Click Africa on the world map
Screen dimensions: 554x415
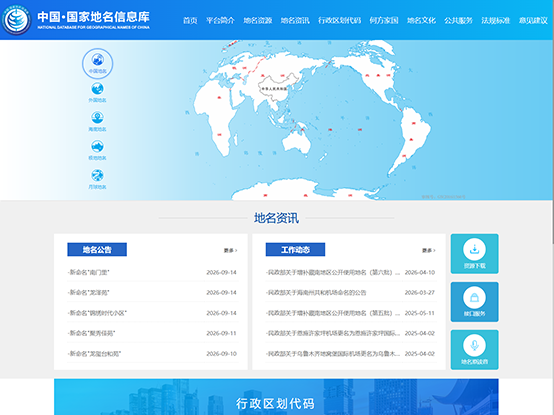point(216,117)
